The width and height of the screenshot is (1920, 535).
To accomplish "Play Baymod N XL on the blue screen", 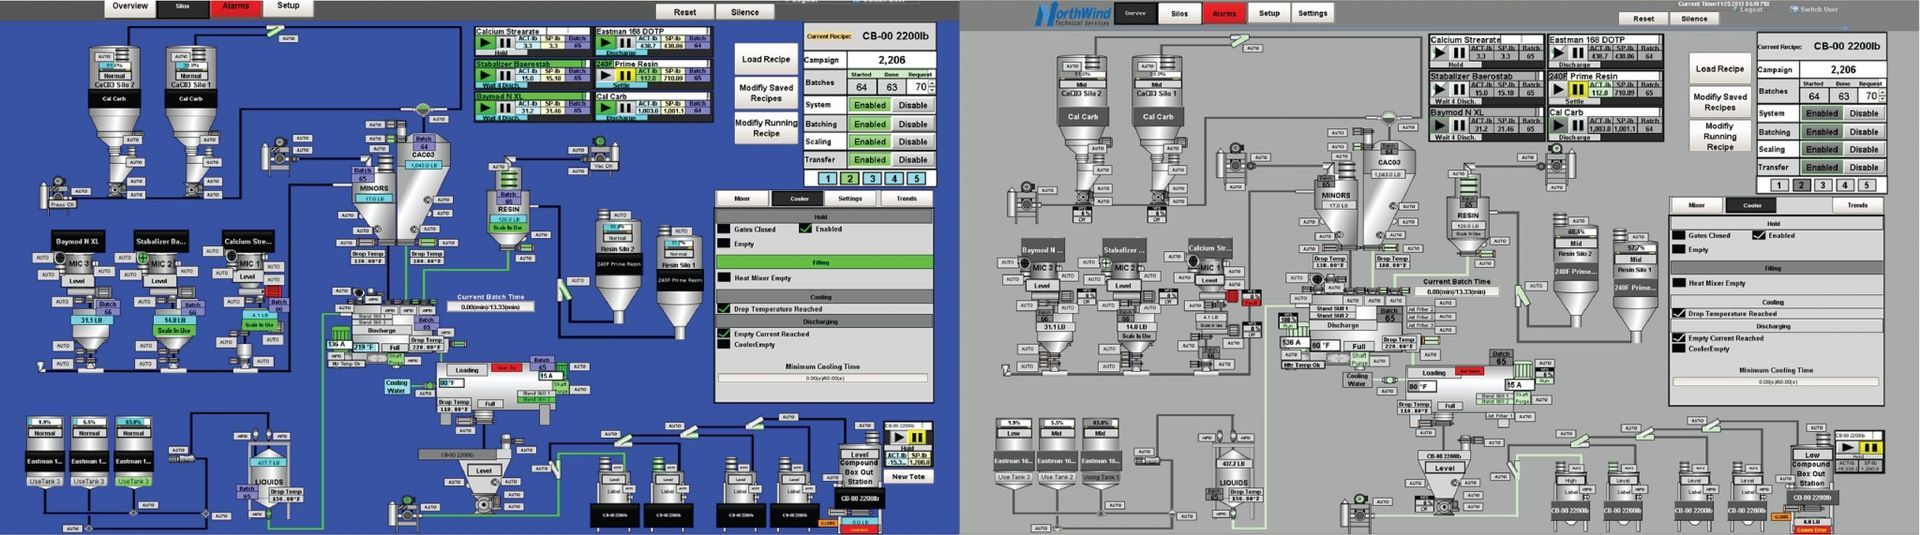I will [485, 108].
